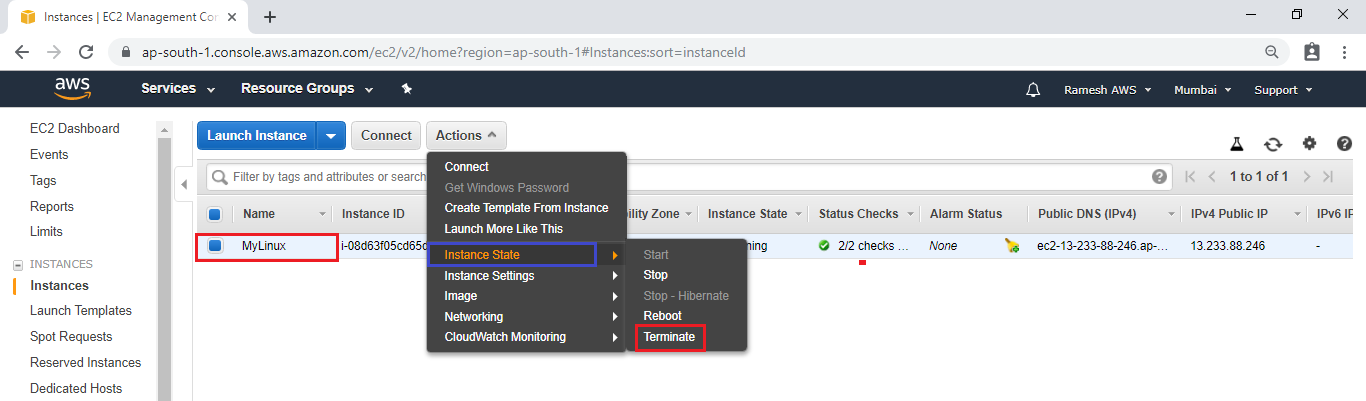Open the notifications bell
Viewport: 1366px width, 401px height.
pos(1033,90)
